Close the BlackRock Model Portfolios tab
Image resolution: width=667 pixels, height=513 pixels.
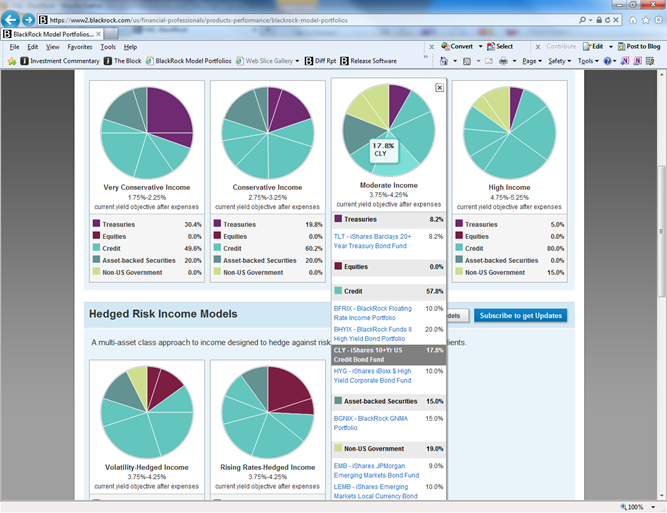[x=98, y=34]
